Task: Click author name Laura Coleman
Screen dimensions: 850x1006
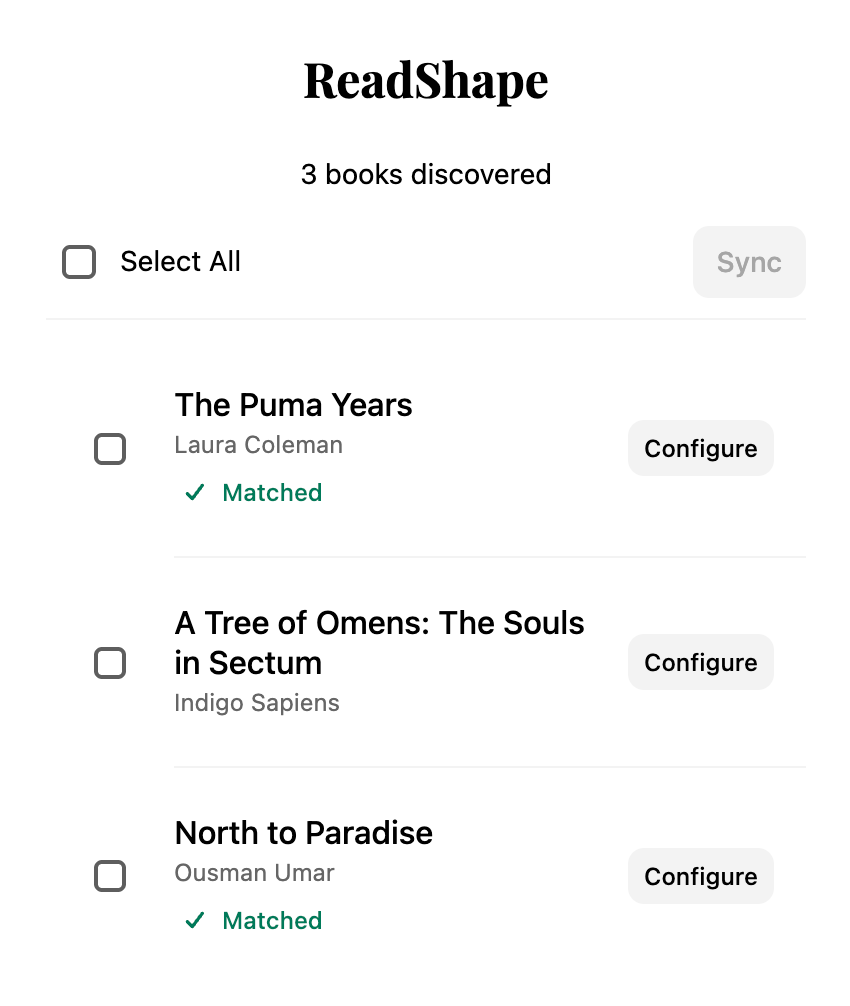Action: (258, 445)
